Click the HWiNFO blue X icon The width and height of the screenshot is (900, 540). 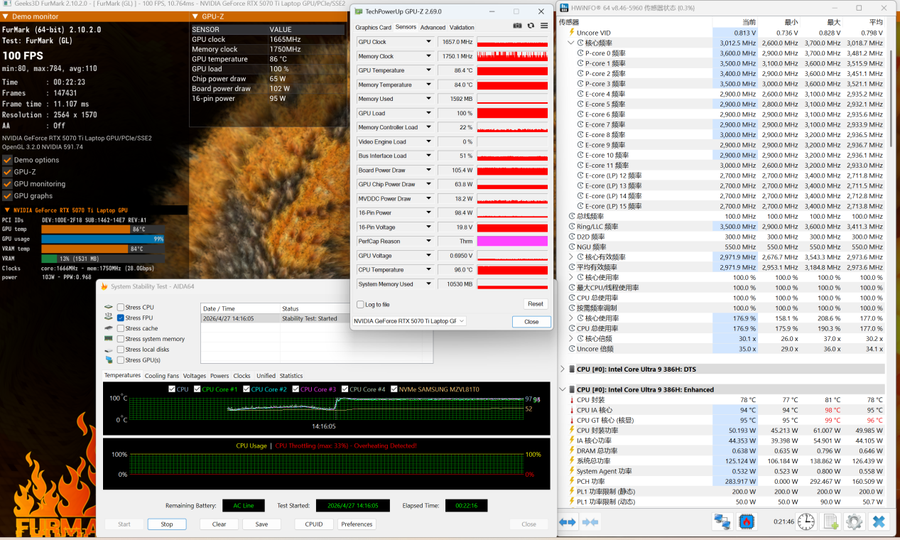click(878, 522)
